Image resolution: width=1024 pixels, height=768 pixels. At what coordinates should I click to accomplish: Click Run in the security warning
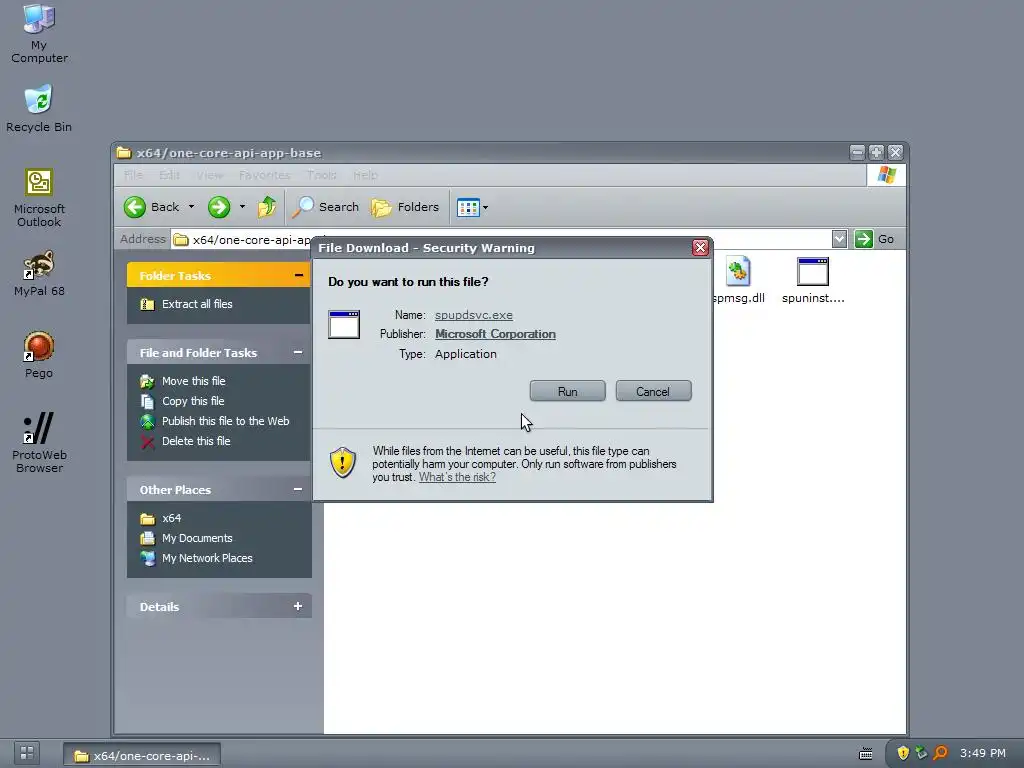coord(568,391)
